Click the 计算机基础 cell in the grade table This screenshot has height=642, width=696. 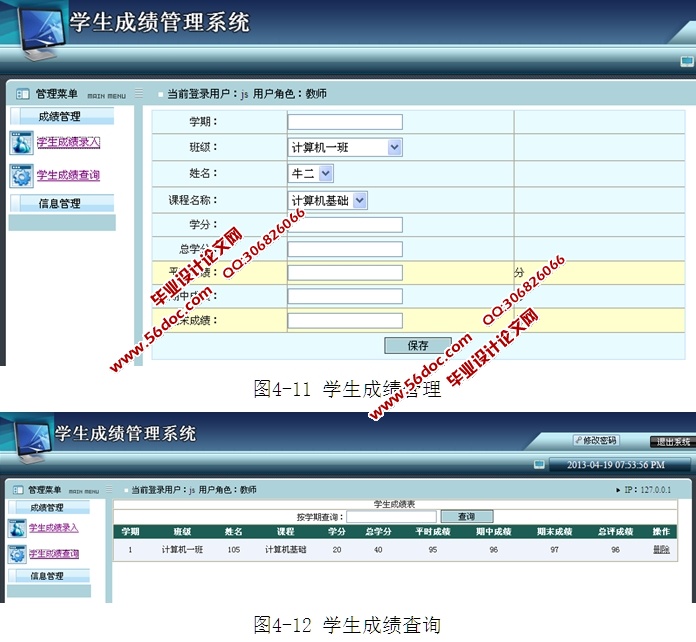[285, 550]
